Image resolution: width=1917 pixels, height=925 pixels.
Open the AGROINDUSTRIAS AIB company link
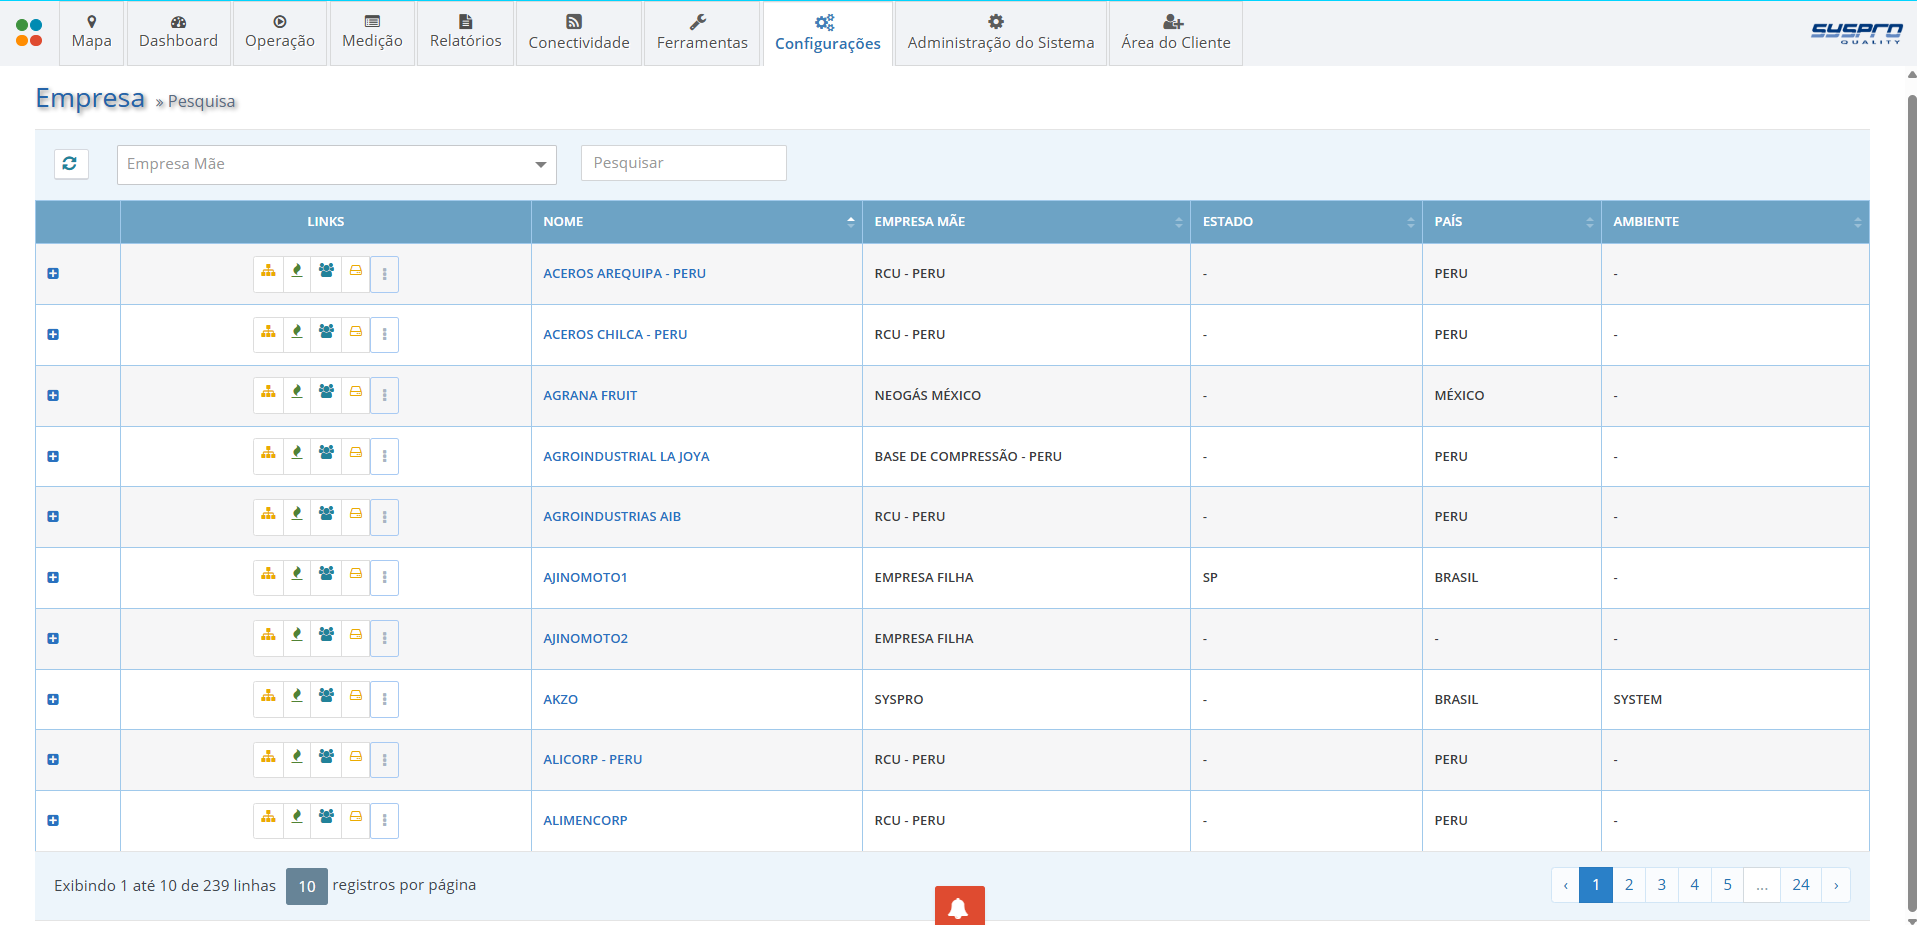click(612, 517)
